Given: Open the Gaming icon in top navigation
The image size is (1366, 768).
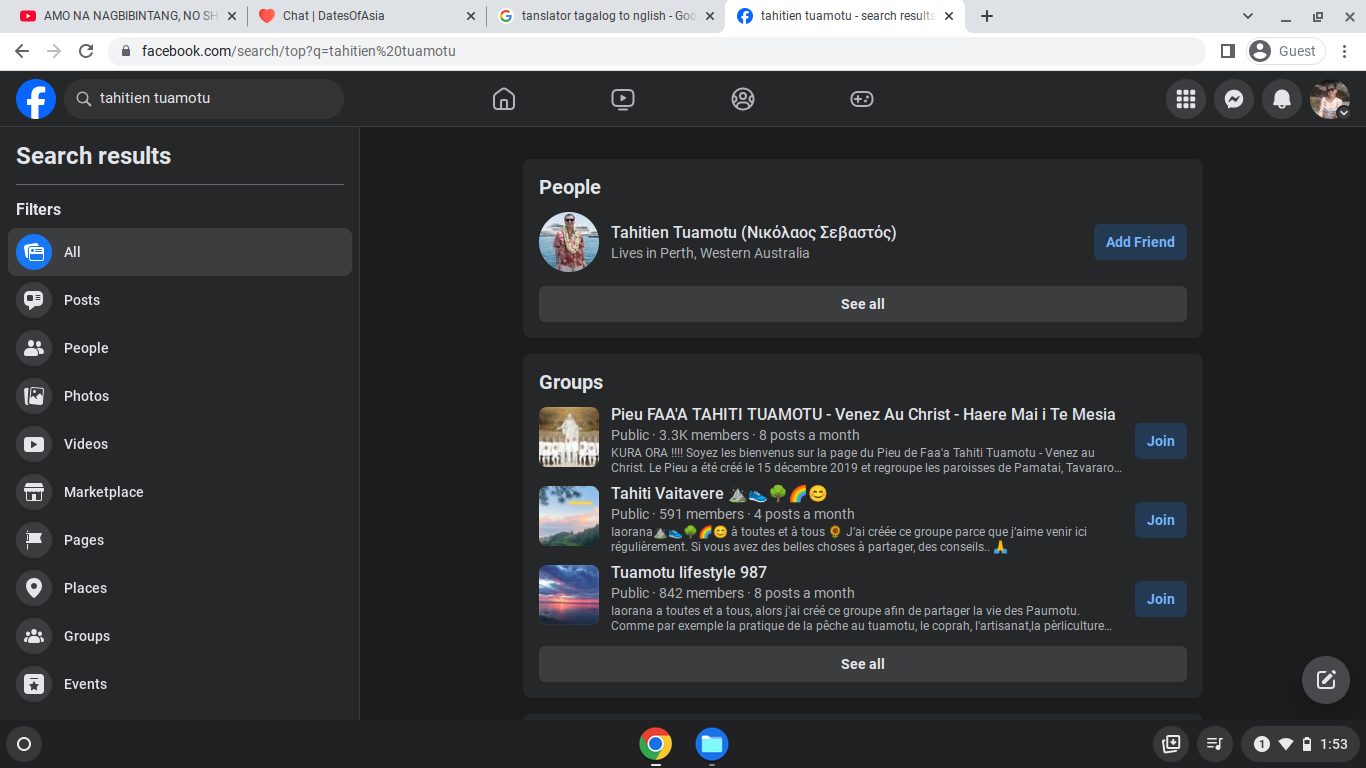Looking at the screenshot, I should click(861, 99).
